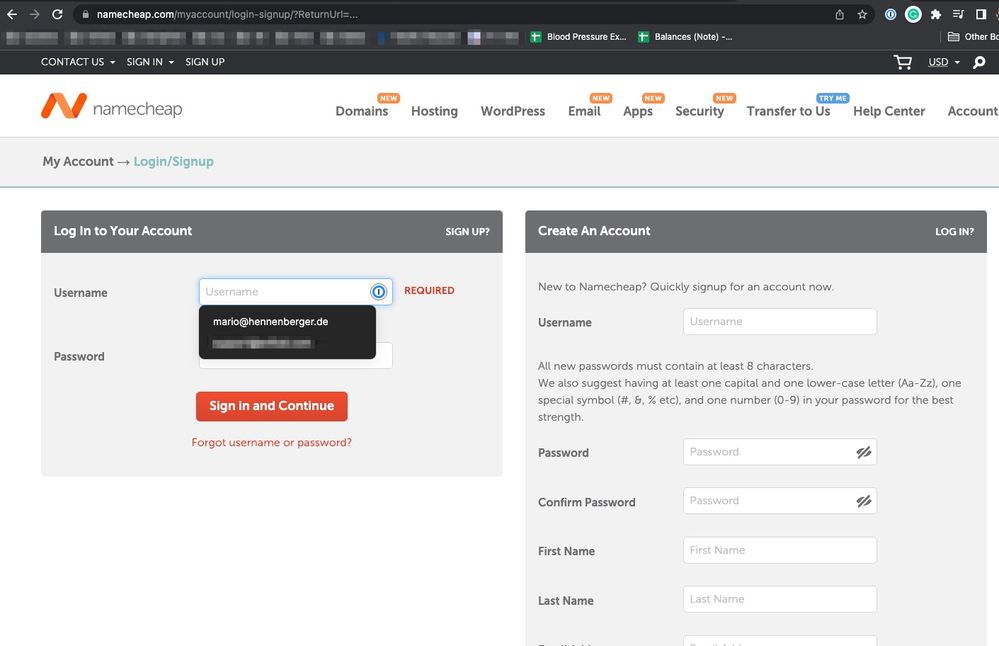The height and width of the screenshot is (646, 999).
Task: Open the site search magnifier icon
Action: point(979,62)
